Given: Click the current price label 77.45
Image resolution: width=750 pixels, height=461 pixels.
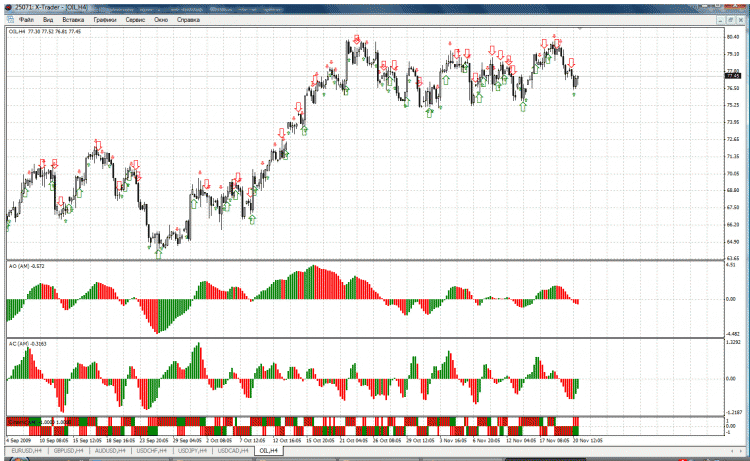Looking at the screenshot, I should (x=732, y=76).
